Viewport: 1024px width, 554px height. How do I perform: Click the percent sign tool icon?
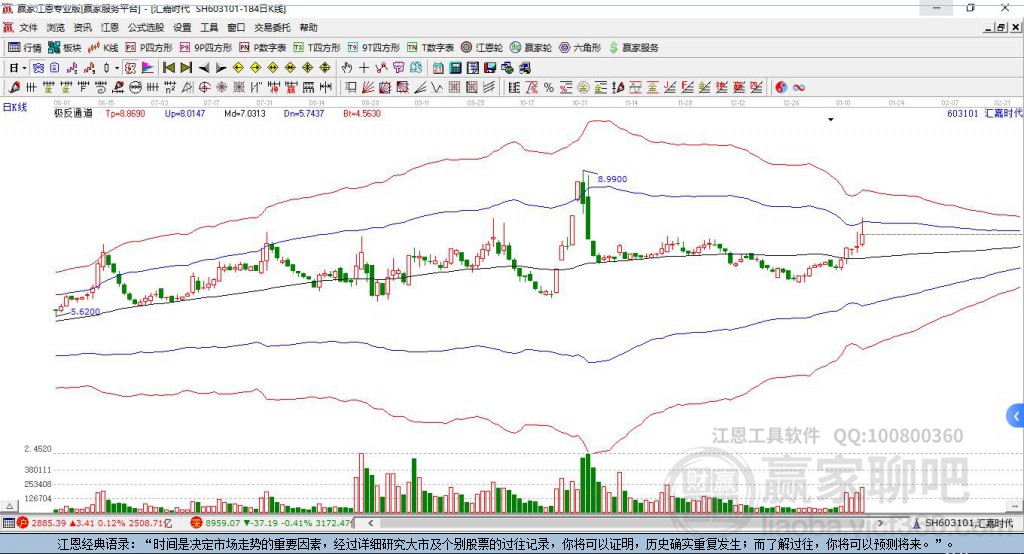(549, 88)
